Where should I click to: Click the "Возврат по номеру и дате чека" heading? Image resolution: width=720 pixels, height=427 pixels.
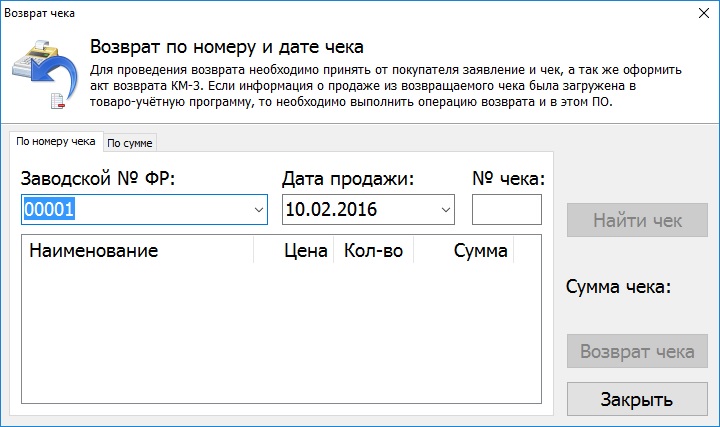[227, 47]
